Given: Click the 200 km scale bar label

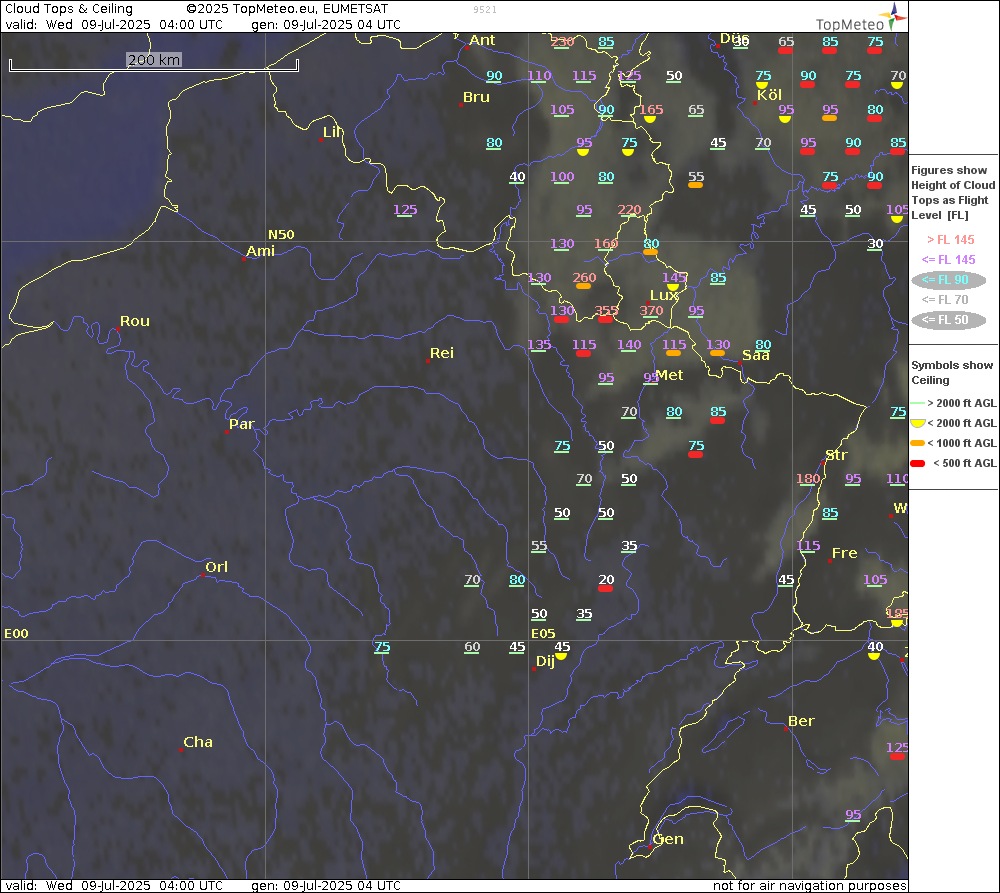Looking at the screenshot, I should 154,60.
